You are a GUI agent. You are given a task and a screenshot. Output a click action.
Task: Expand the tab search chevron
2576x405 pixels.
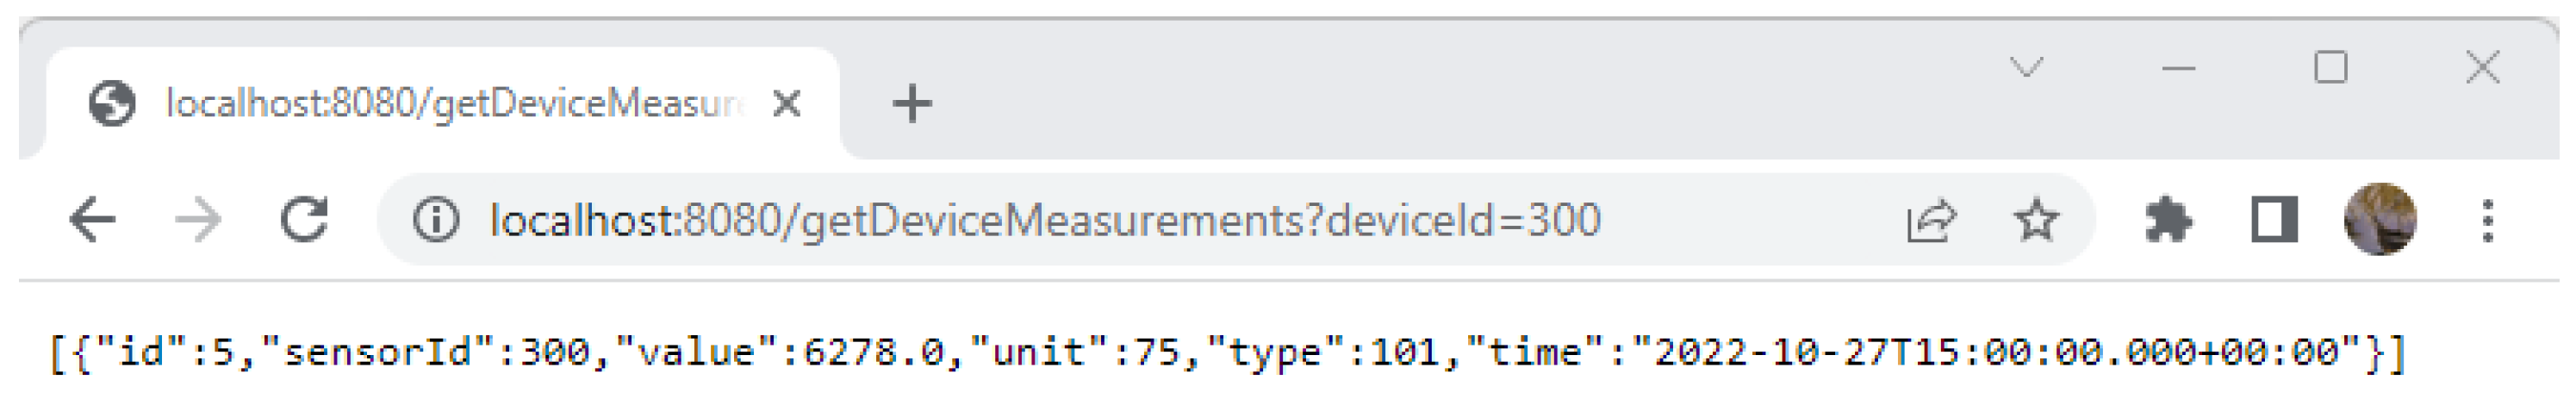click(2027, 68)
